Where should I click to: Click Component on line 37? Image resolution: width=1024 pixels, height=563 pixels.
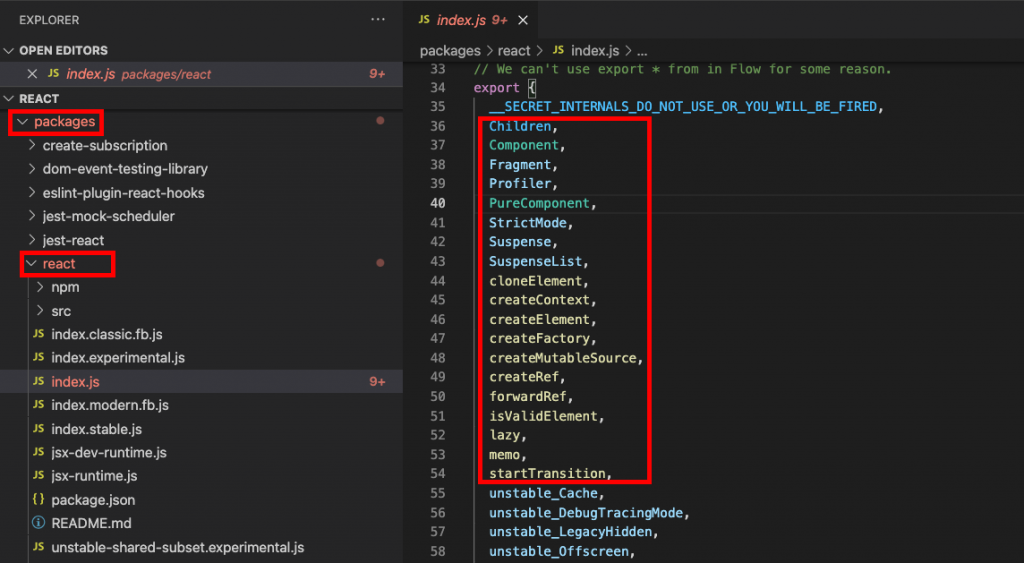pos(524,145)
